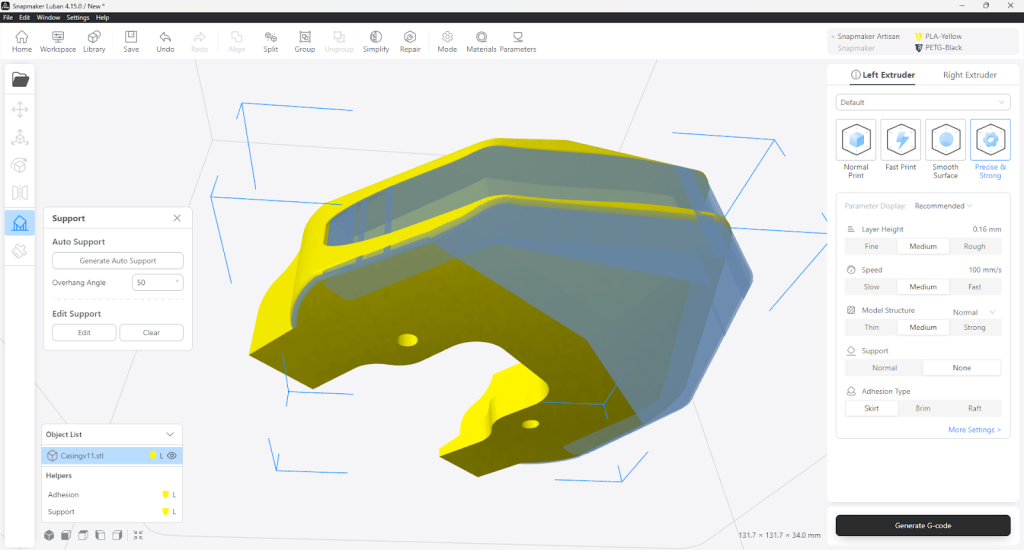The width and height of the screenshot is (1024, 550).
Task: Hide Casingv11.stl using the eye icon
Action: (172, 456)
